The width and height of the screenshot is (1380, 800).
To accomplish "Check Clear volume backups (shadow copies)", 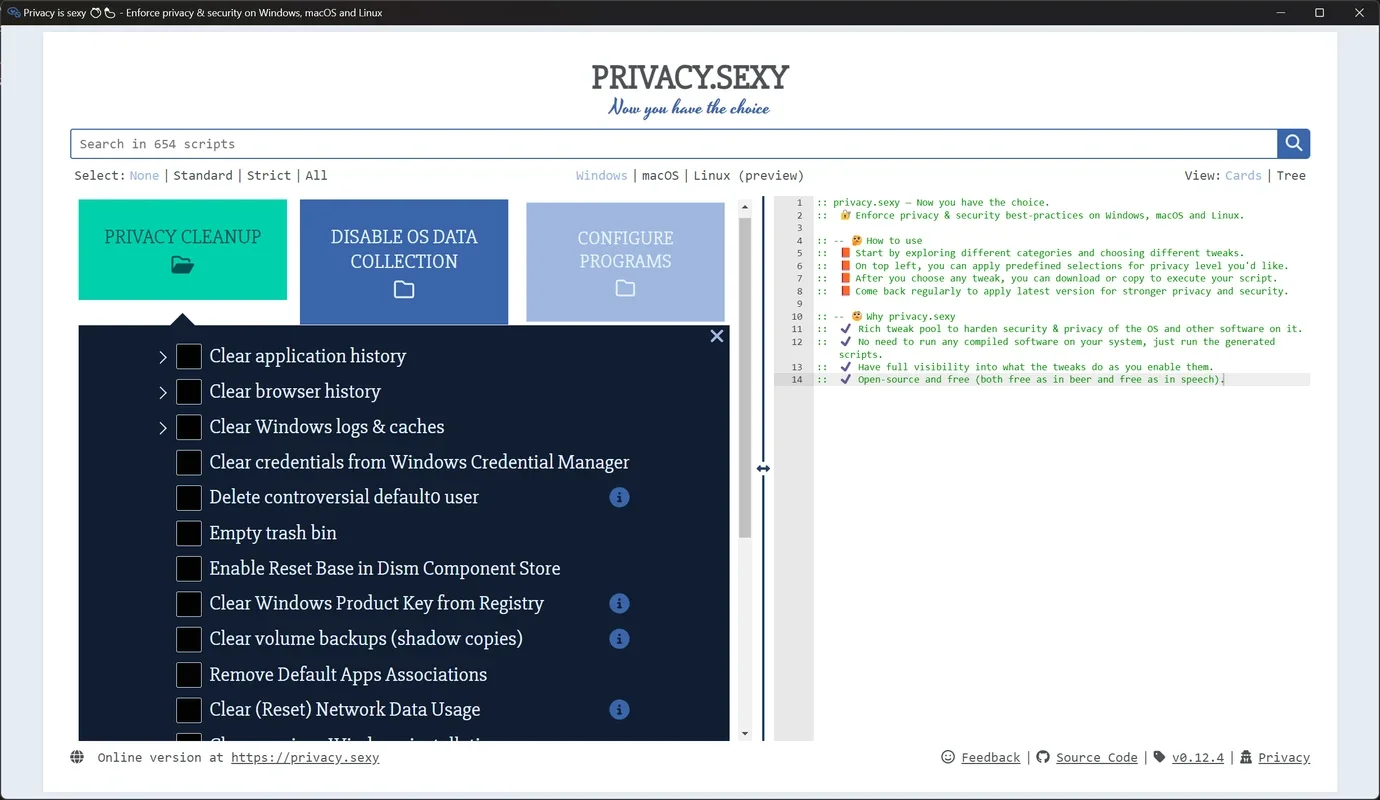I will point(189,638).
